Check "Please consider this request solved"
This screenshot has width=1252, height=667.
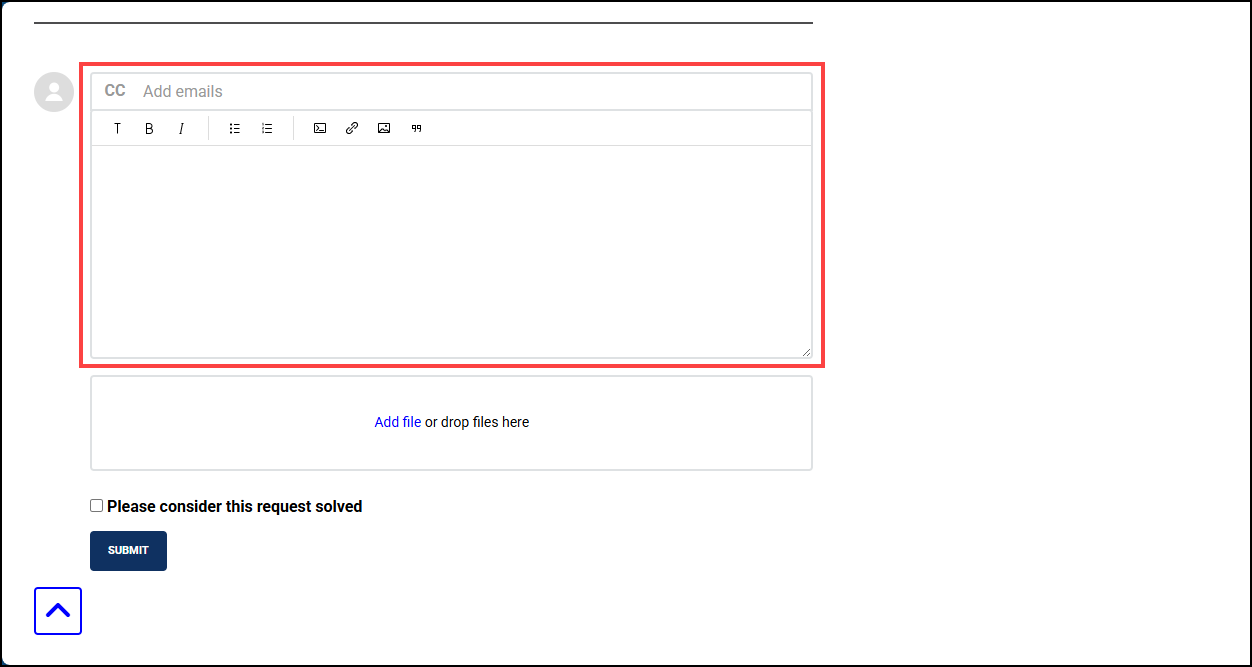97,506
